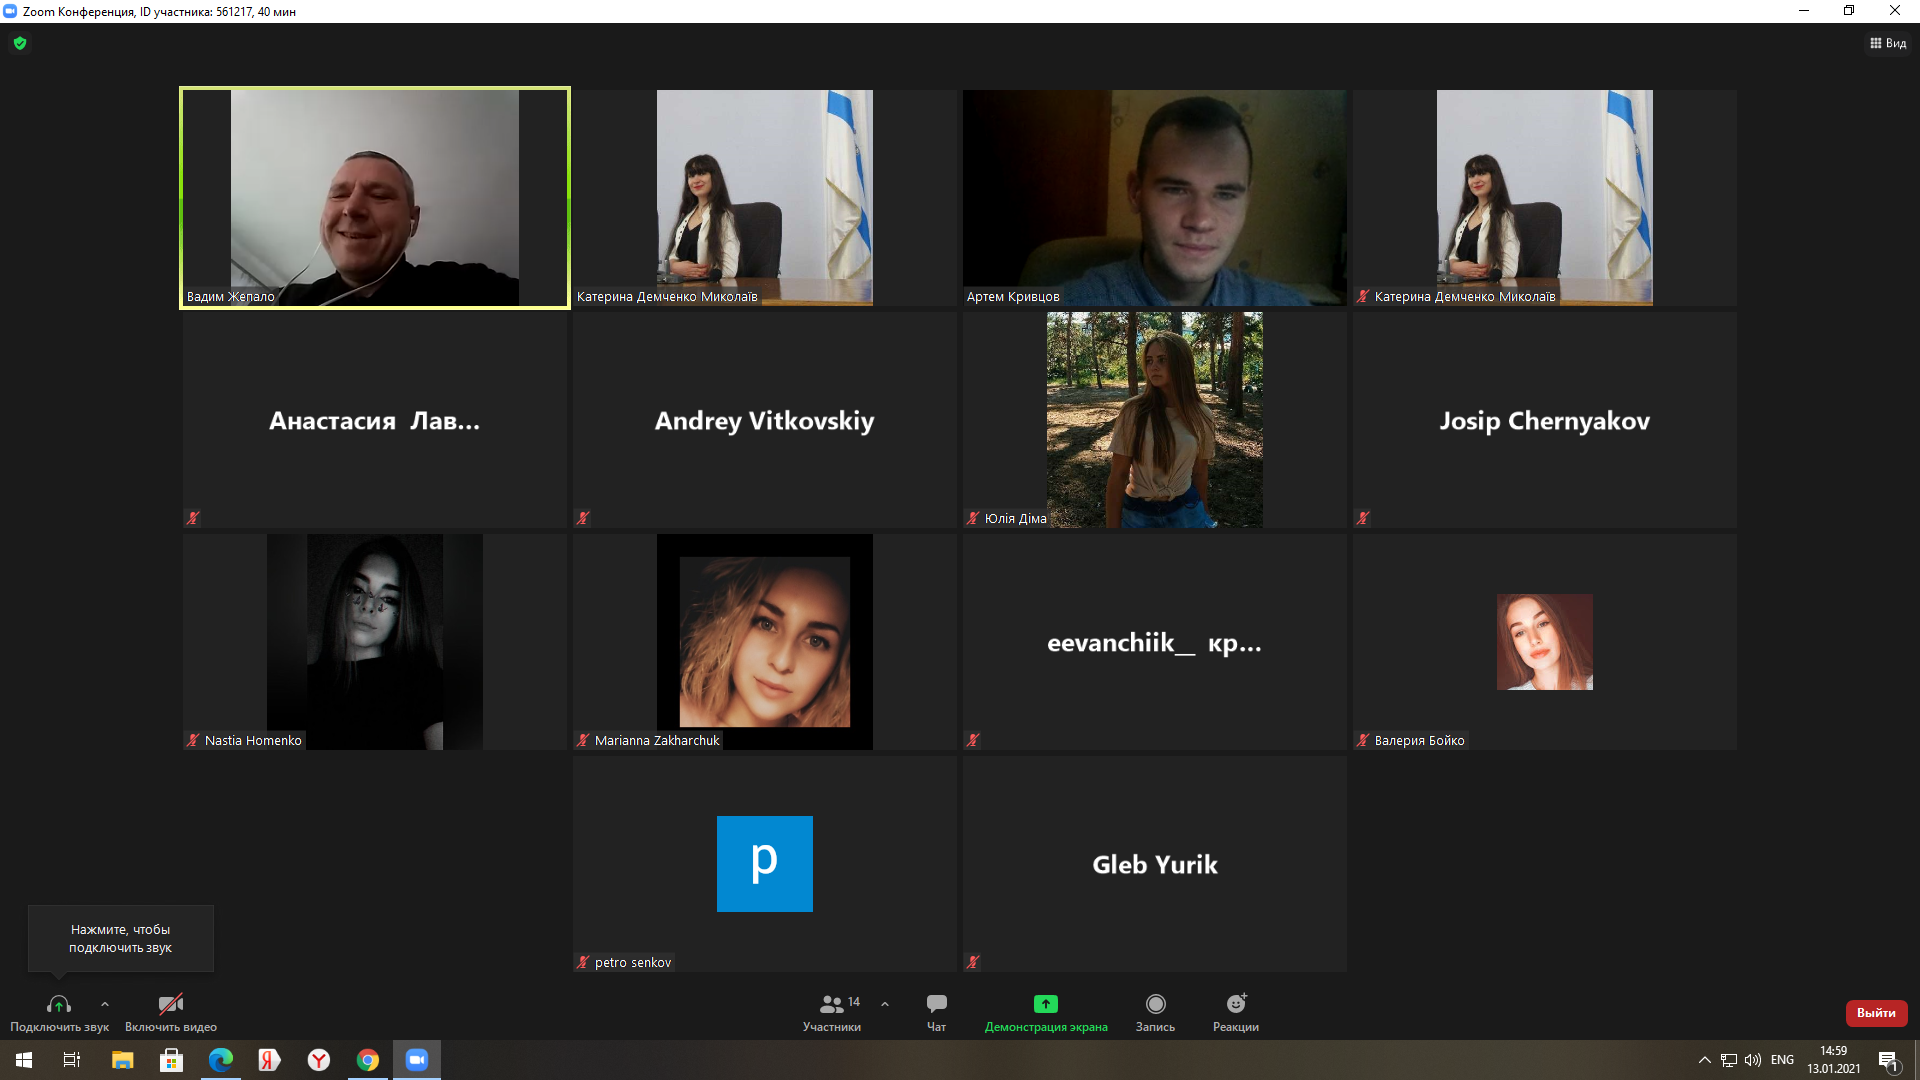The height and width of the screenshot is (1080, 1920).
Task: Expand audio options arrow next to headphones
Action: [105, 1004]
